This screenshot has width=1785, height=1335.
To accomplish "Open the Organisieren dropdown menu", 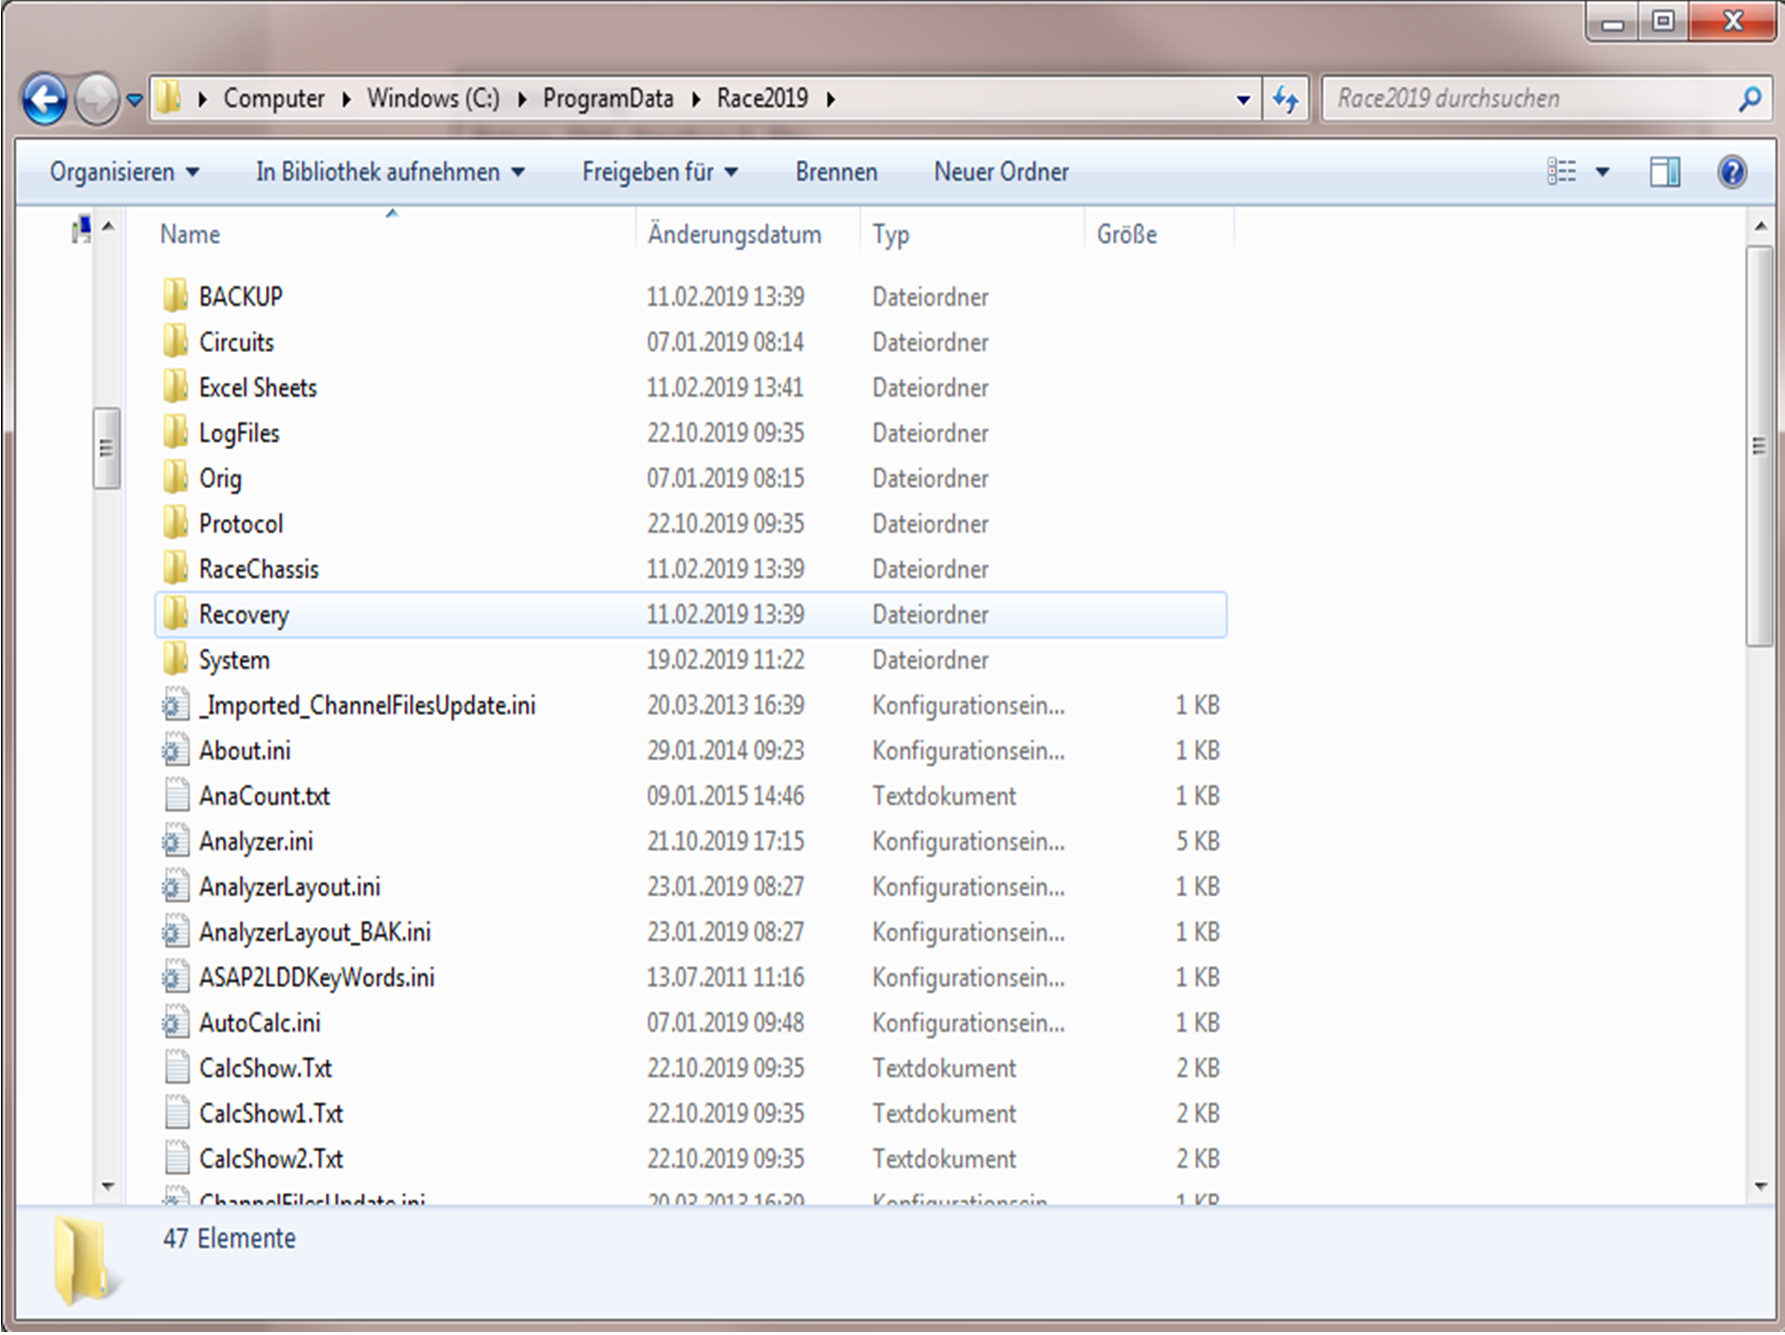I will click(x=124, y=172).
